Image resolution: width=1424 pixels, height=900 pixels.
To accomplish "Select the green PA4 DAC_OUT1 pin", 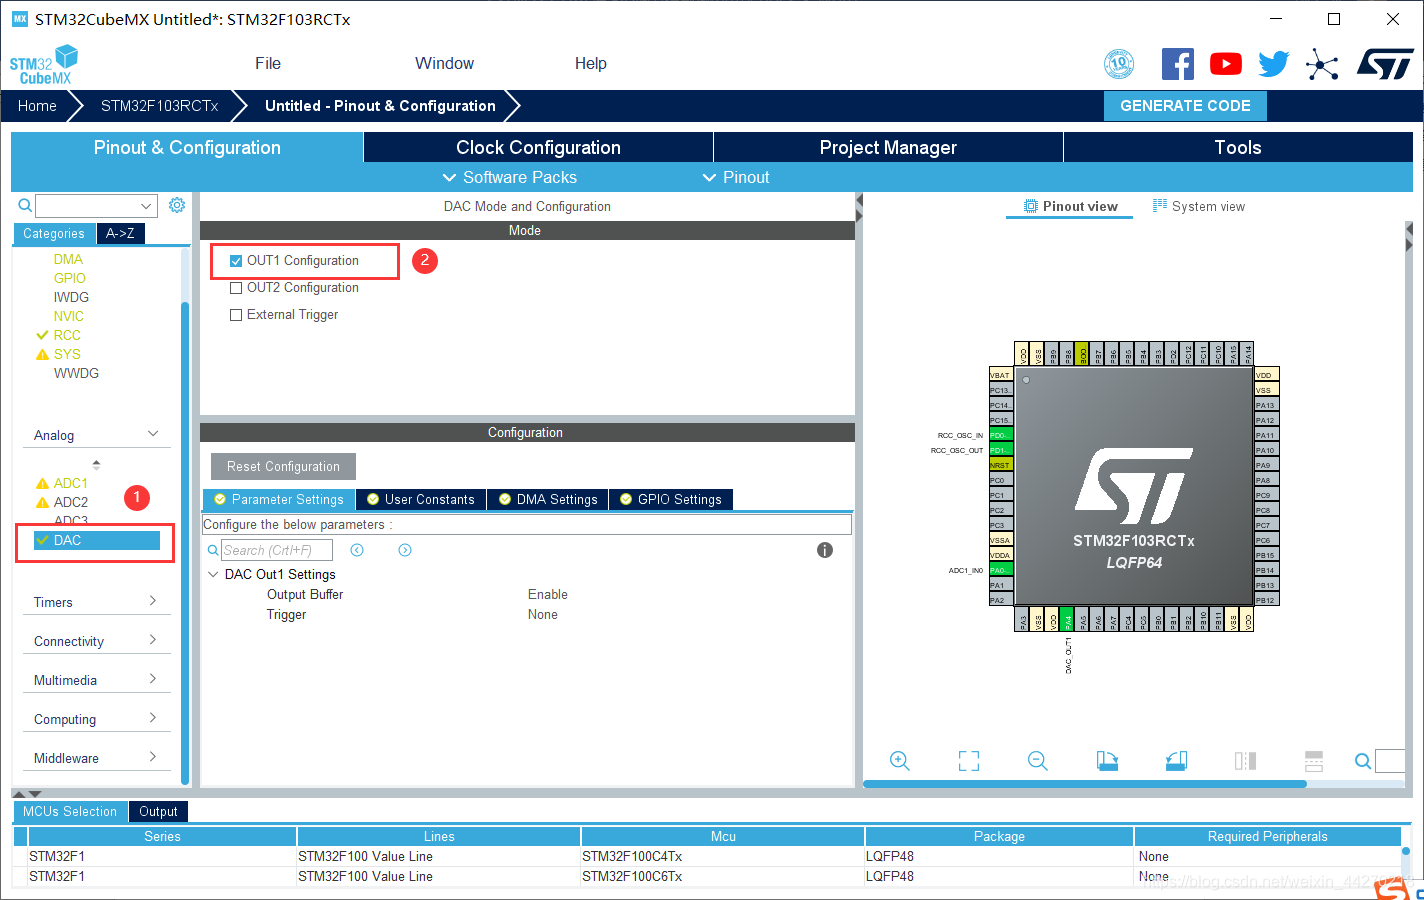I will pyautogui.click(x=1067, y=619).
